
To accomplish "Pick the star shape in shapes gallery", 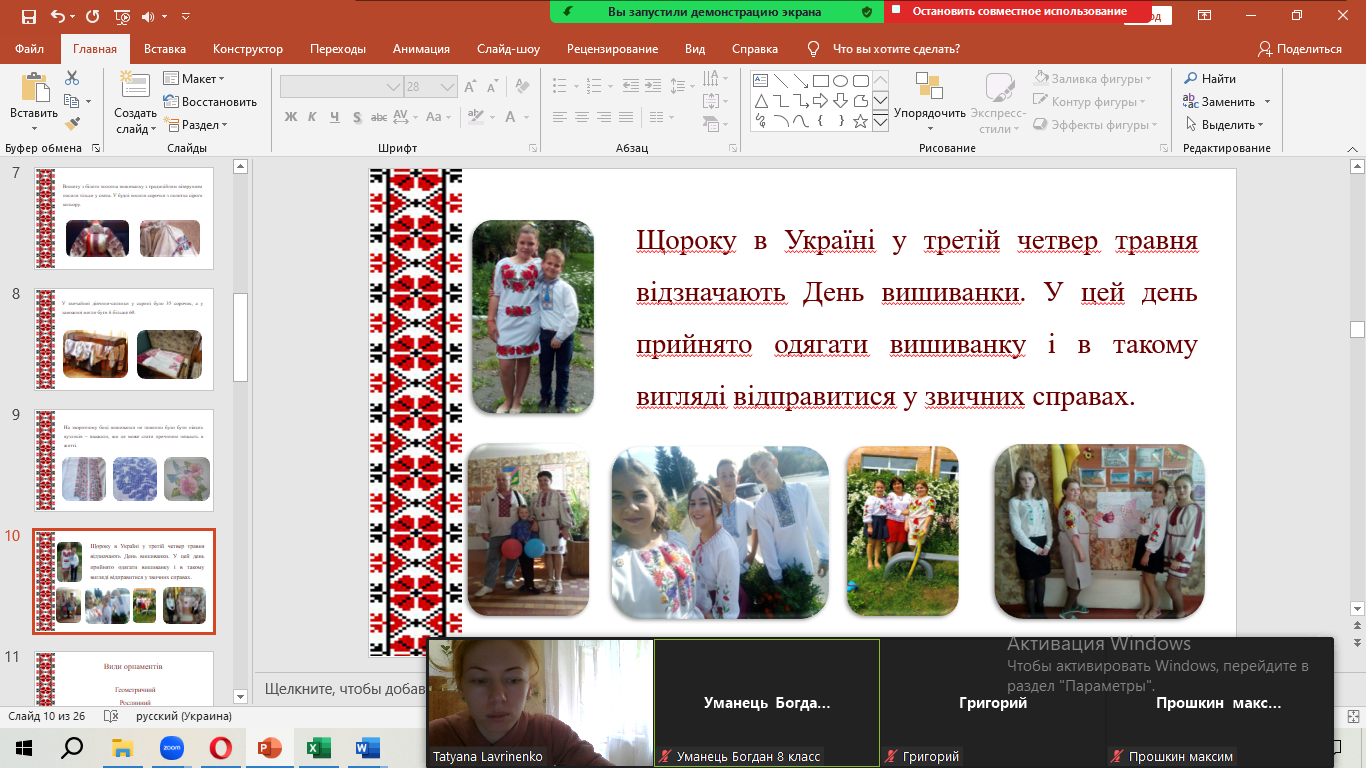I will (860, 121).
